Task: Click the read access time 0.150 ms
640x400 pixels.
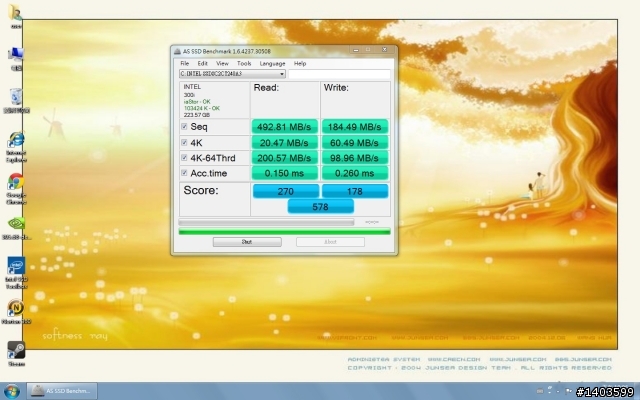Action: (284, 173)
